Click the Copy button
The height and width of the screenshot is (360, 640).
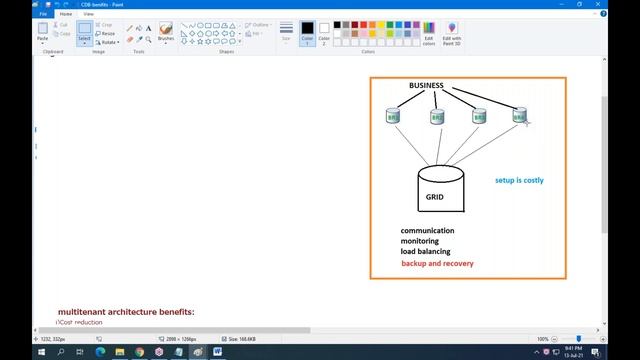pyautogui.click(x=62, y=34)
